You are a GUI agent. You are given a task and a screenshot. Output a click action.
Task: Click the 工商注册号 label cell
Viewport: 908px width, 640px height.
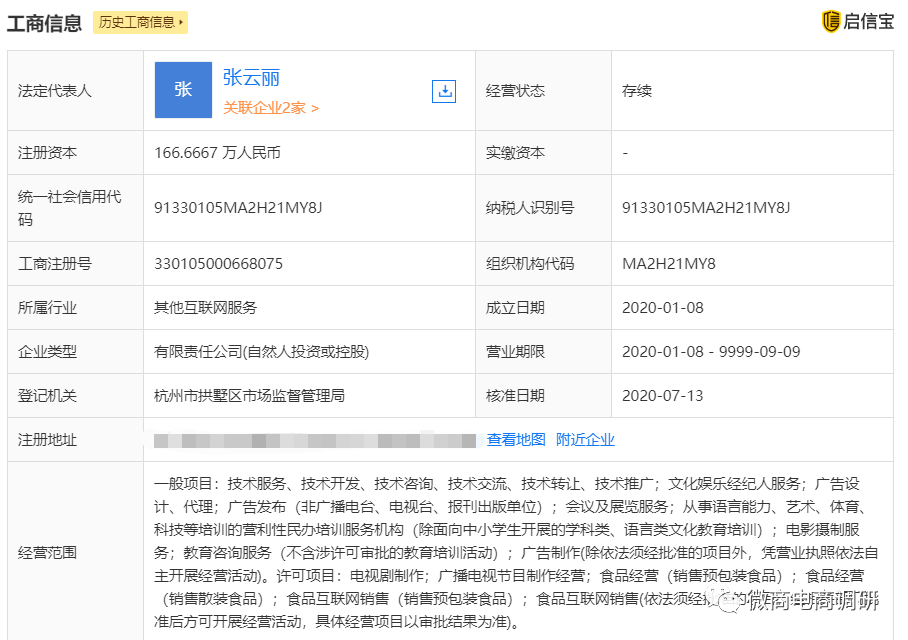[x=75, y=264]
